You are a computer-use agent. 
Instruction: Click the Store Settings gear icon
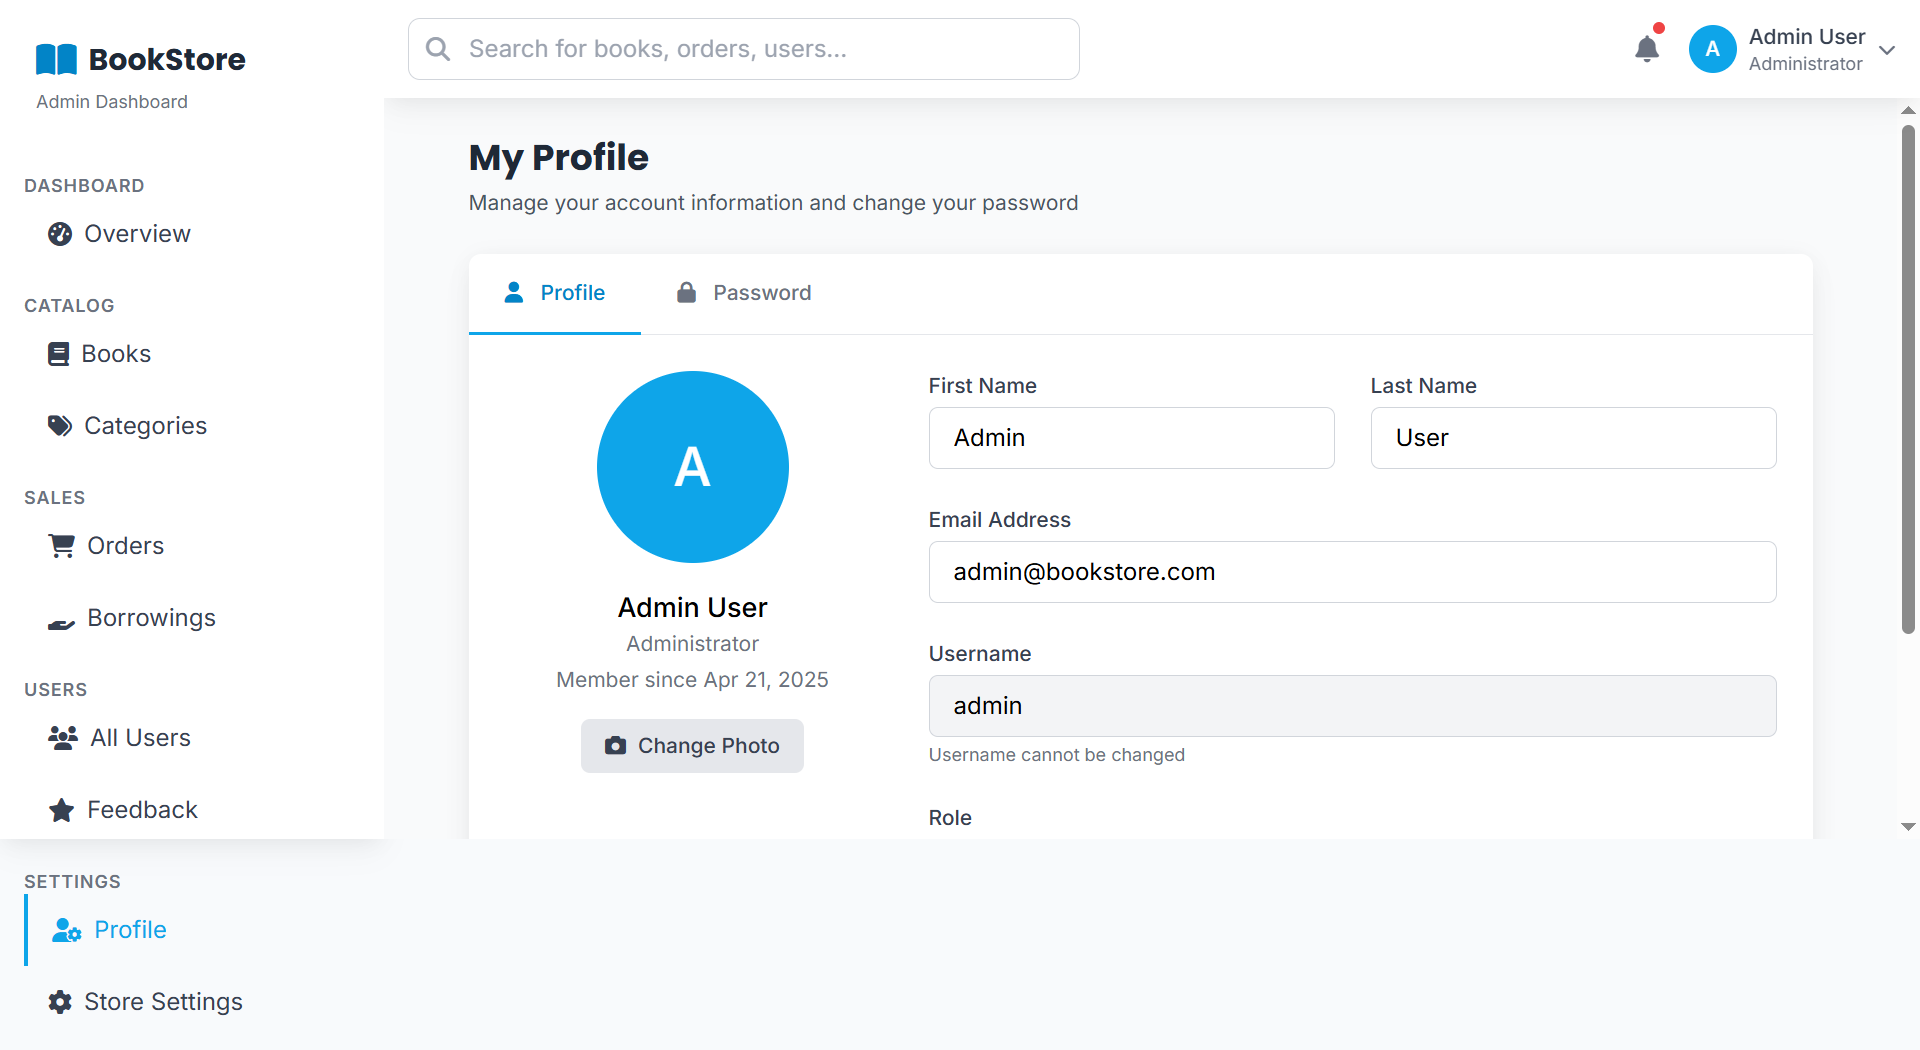60,1002
